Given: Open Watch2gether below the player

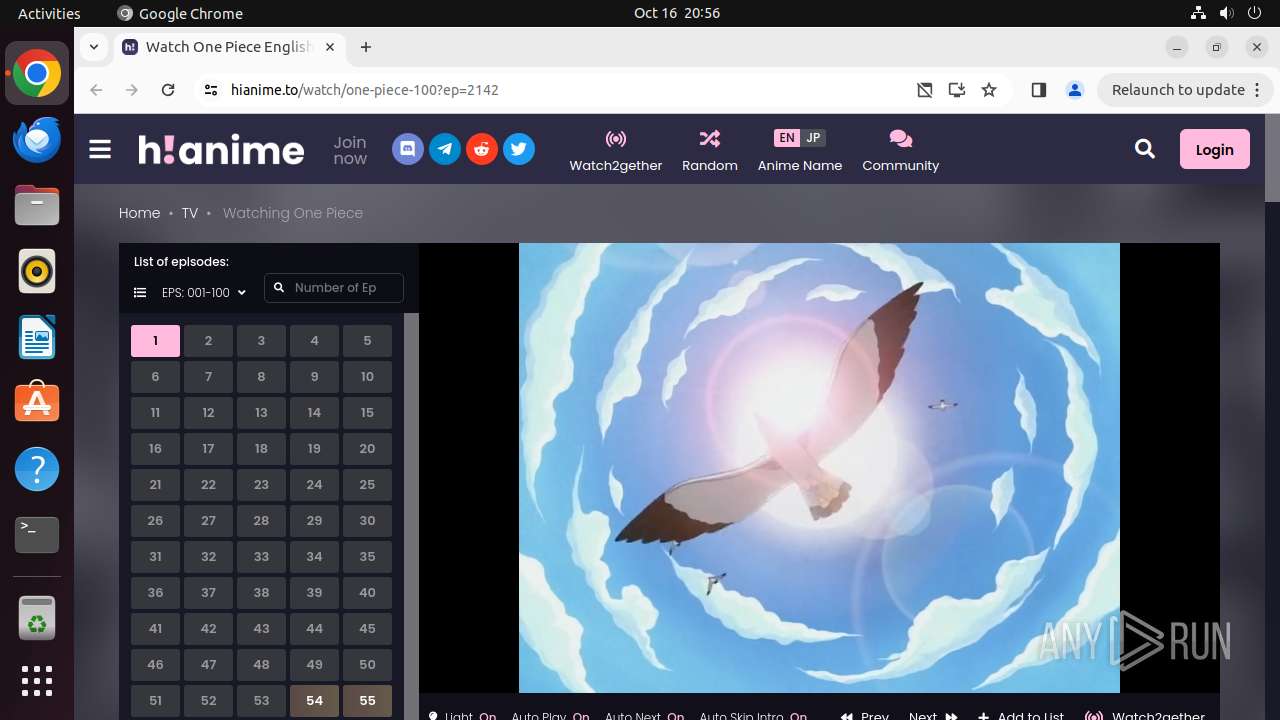Looking at the screenshot, I should [1145, 715].
